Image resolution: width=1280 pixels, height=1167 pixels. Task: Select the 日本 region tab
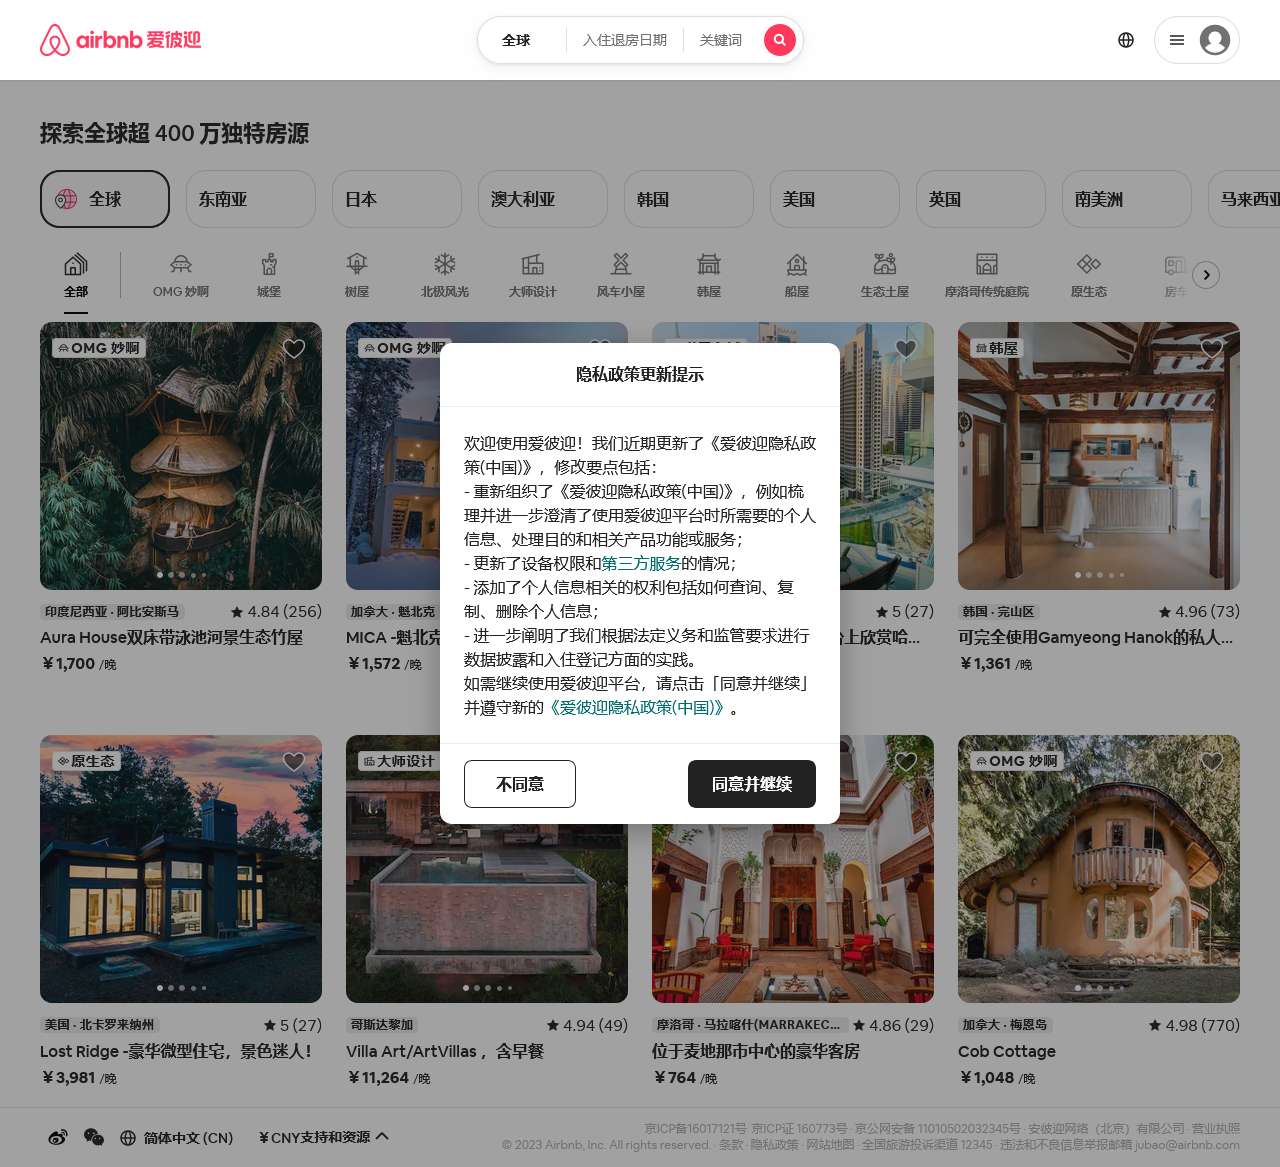(x=396, y=199)
